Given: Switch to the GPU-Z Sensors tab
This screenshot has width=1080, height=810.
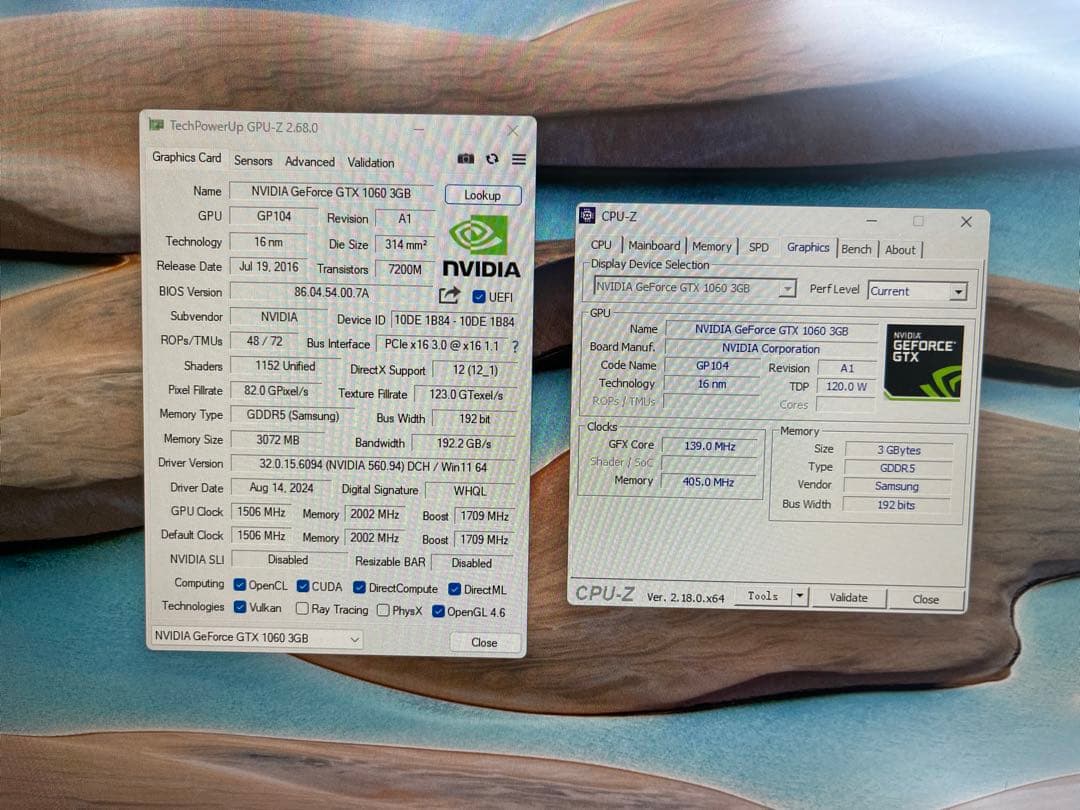Looking at the screenshot, I should click(x=253, y=160).
